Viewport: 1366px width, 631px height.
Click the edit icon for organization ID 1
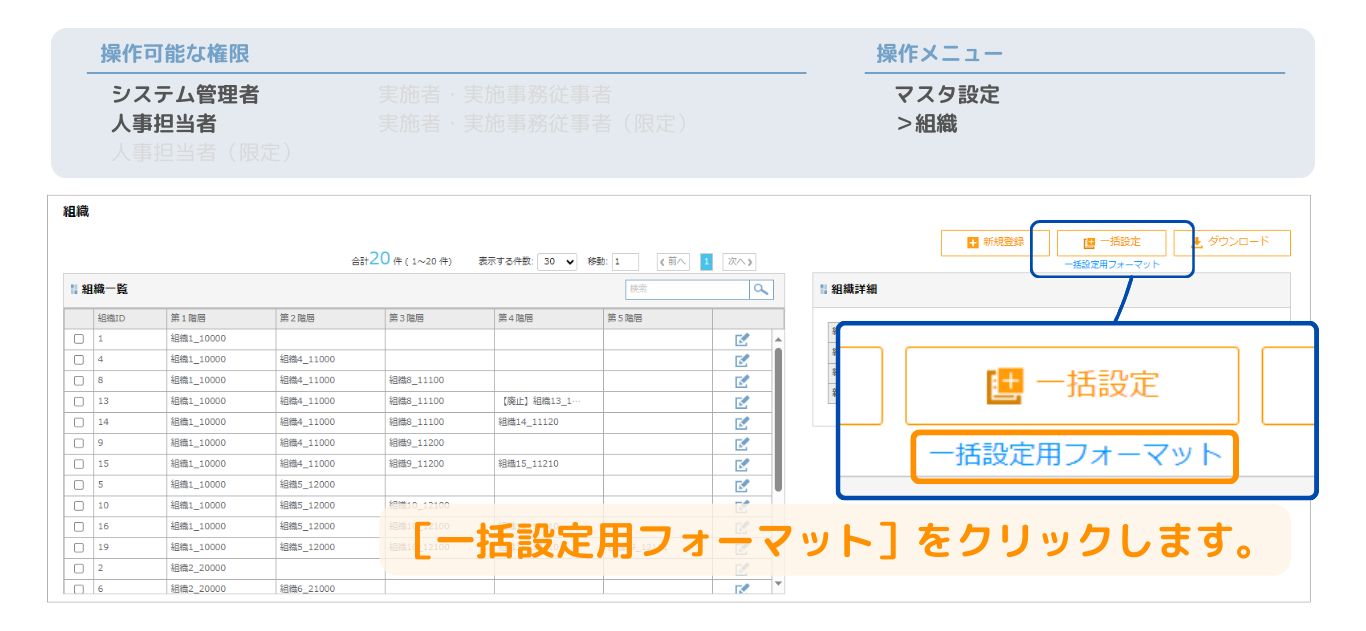(x=741, y=339)
